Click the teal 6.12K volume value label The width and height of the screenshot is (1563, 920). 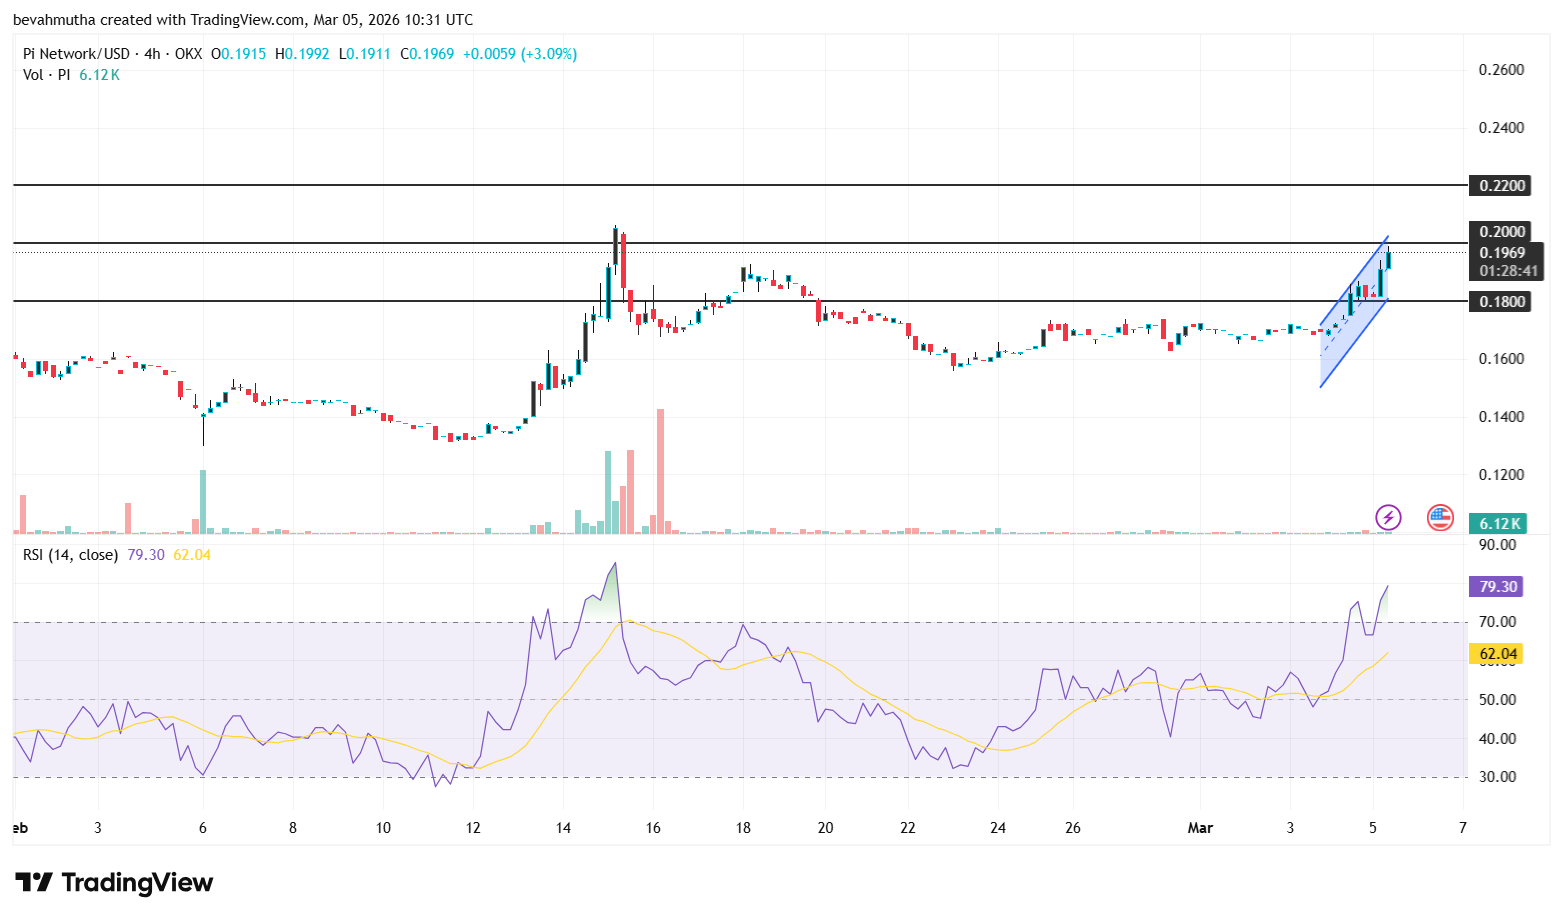click(x=1499, y=523)
